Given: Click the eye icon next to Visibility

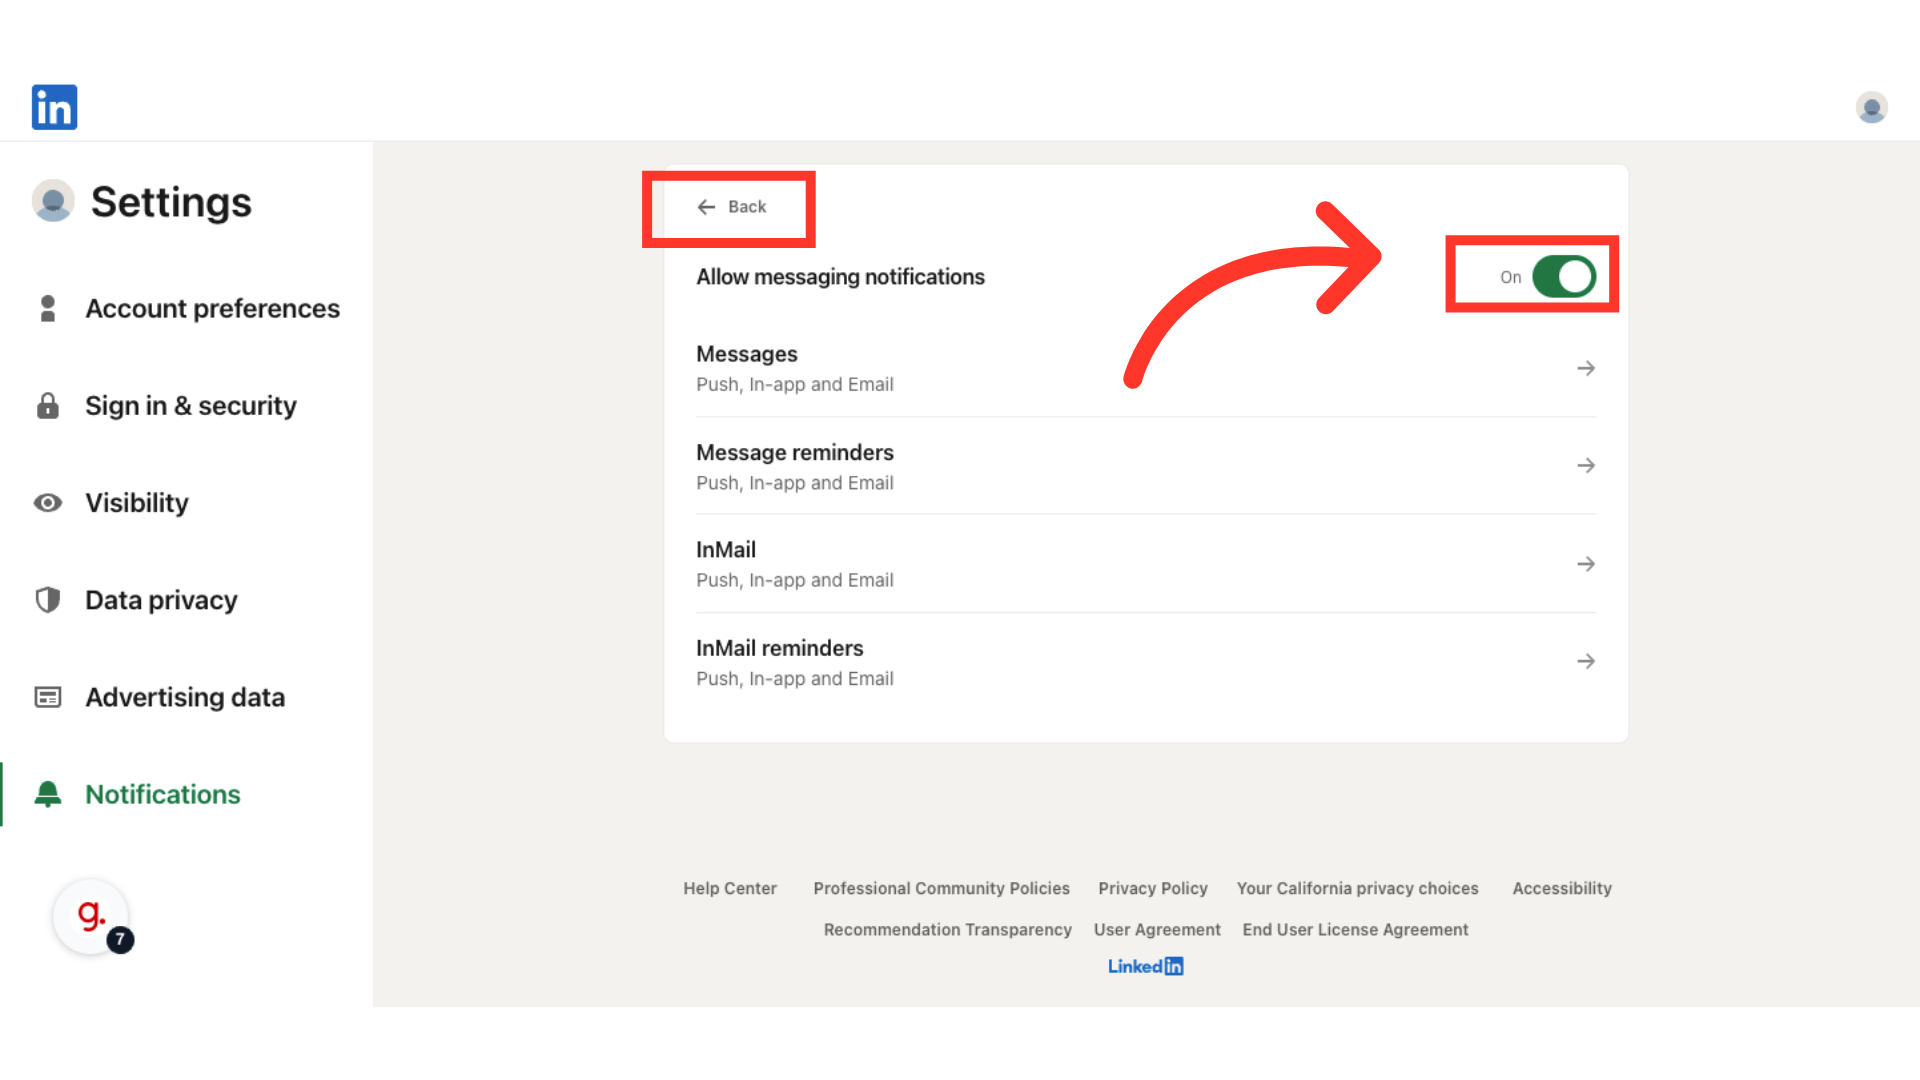Looking at the screenshot, I should (47, 503).
